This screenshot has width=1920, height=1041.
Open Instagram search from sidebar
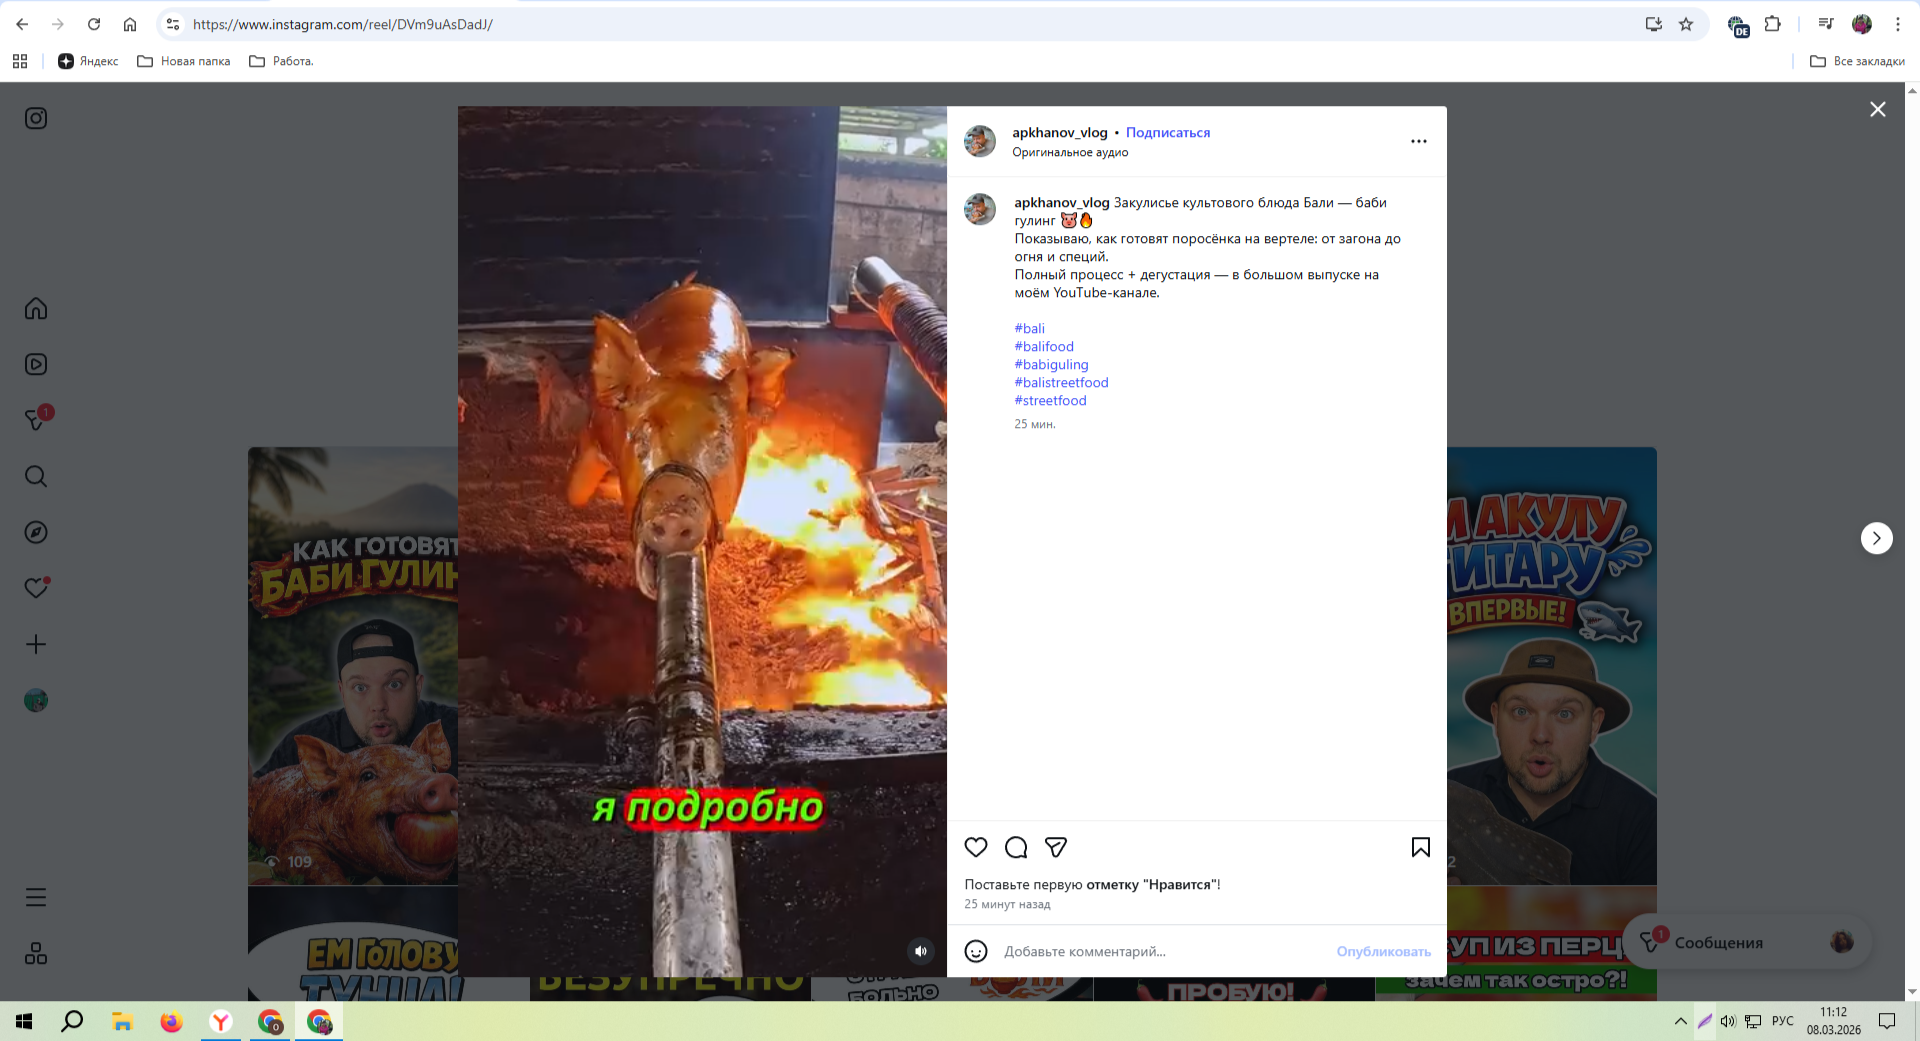click(x=36, y=476)
